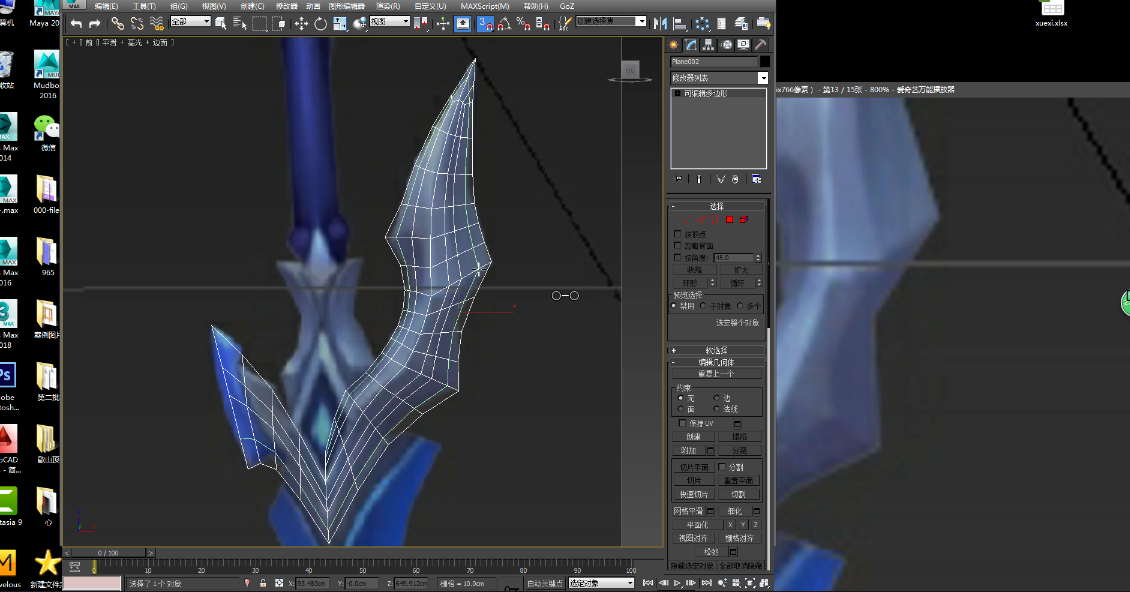Viewport: 1130px width, 592px height.
Task: Select the Select and Link chain tool
Action: click(117, 24)
